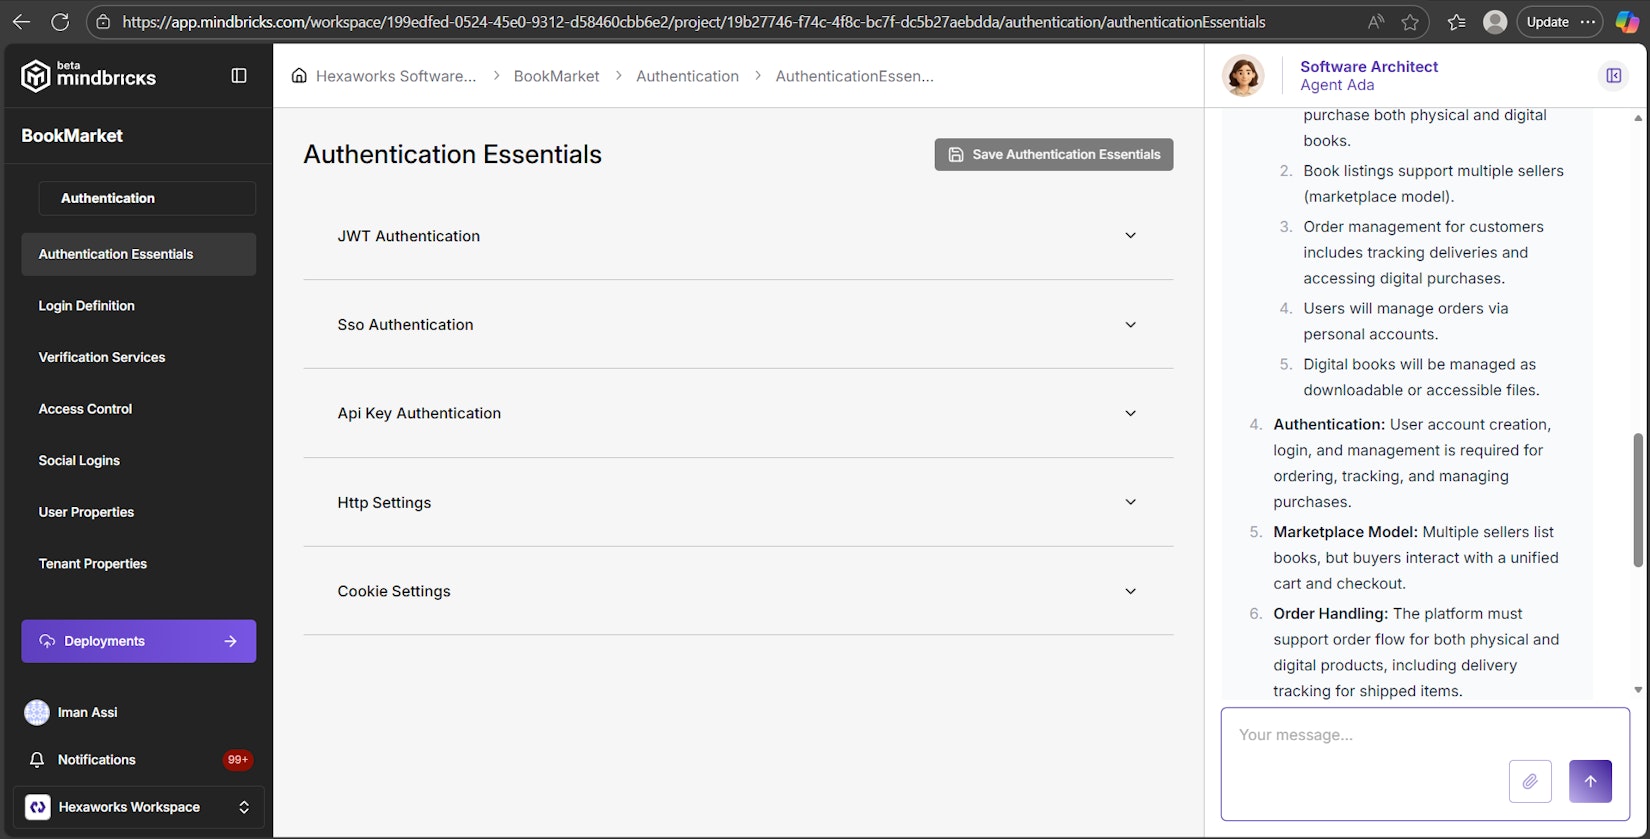Expand the Http Settings section

tap(1130, 502)
